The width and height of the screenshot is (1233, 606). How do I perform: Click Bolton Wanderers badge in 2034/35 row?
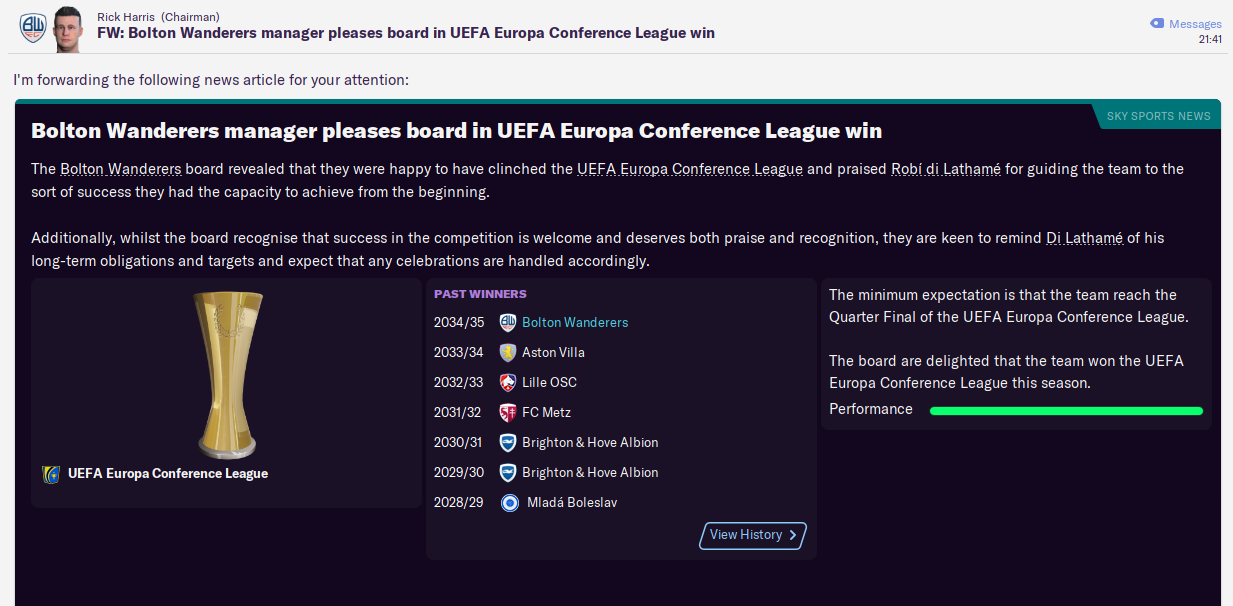[508, 322]
